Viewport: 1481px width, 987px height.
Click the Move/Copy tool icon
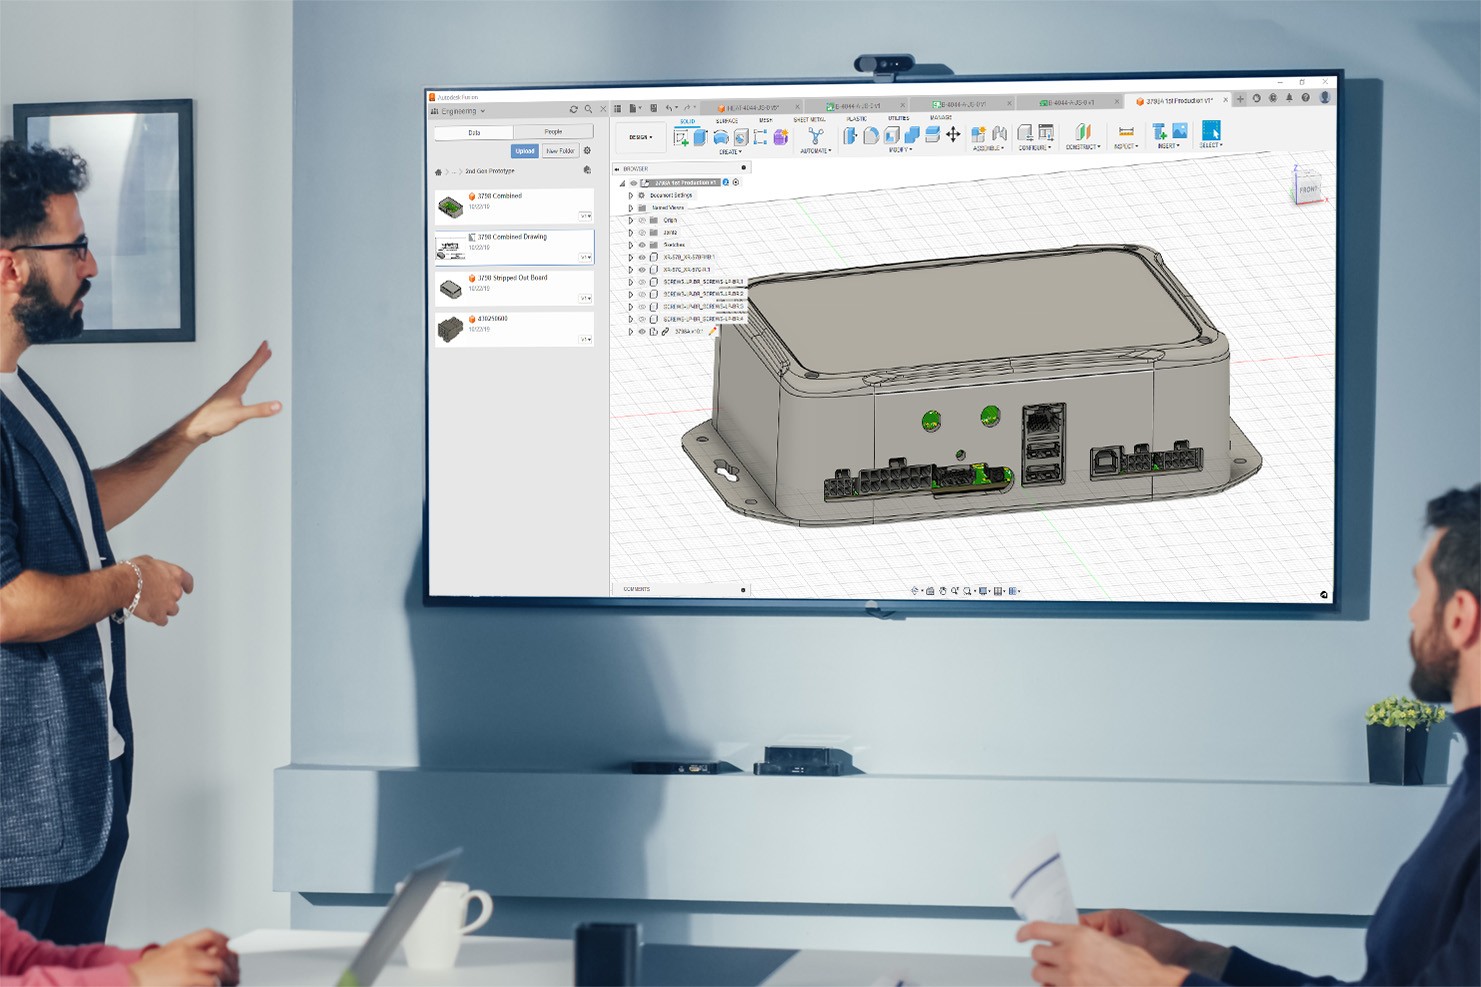(x=951, y=133)
